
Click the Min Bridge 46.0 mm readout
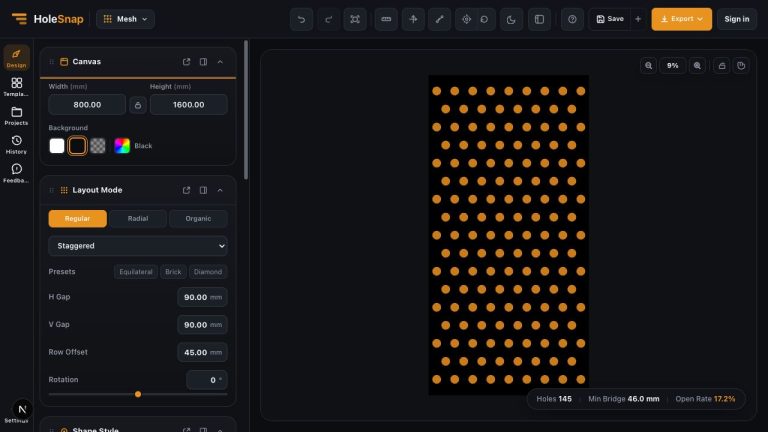tap(624, 399)
